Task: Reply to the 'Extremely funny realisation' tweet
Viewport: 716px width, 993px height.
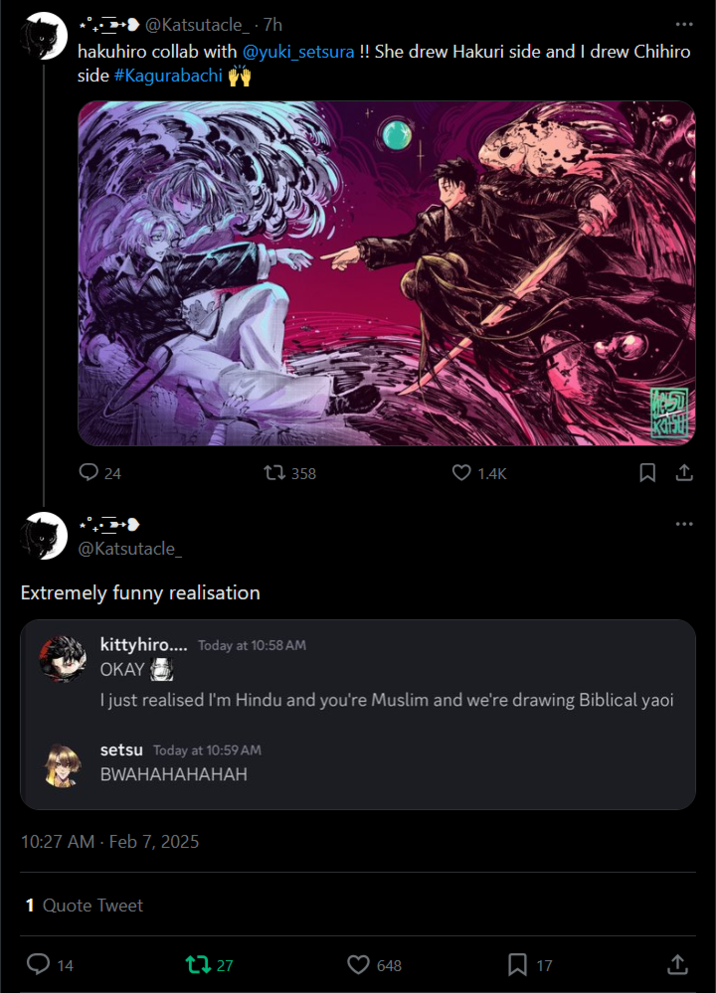Action: pos(39,964)
